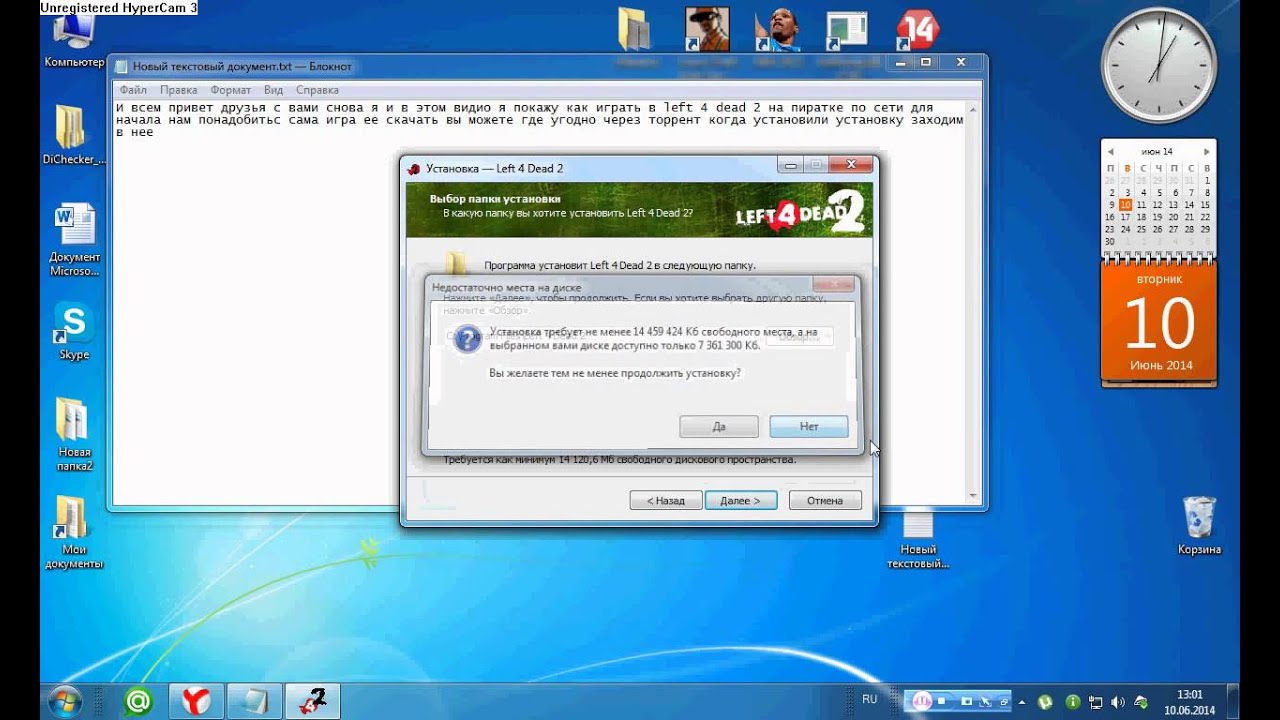Image resolution: width=1280 pixels, height=720 pixels.
Task: Go to previous month in calendar gadget
Action: (x=1110, y=152)
